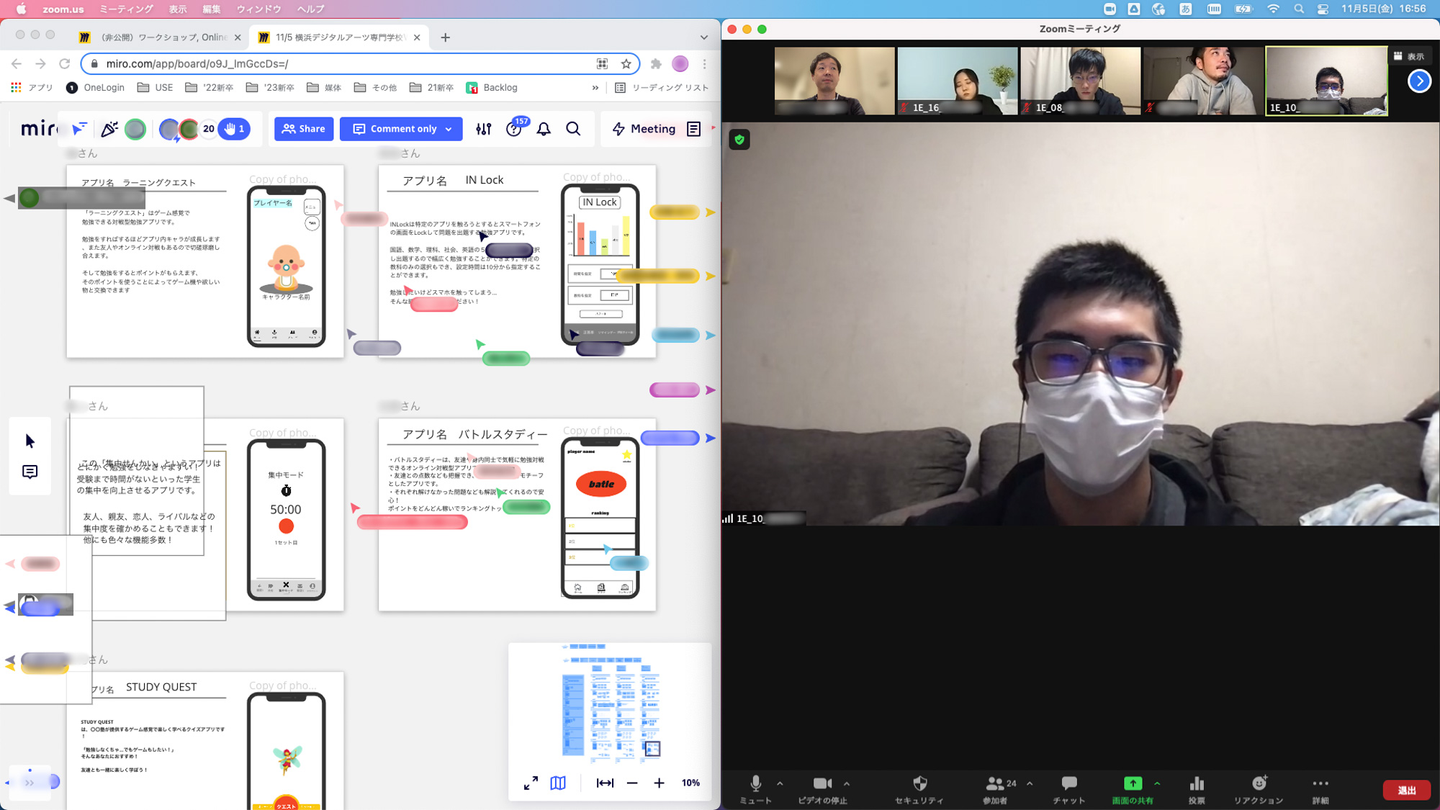Open the Chrome extensions puzzle icon
Image resolution: width=1440 pixels, height=810 pixels.
(656, 64)
